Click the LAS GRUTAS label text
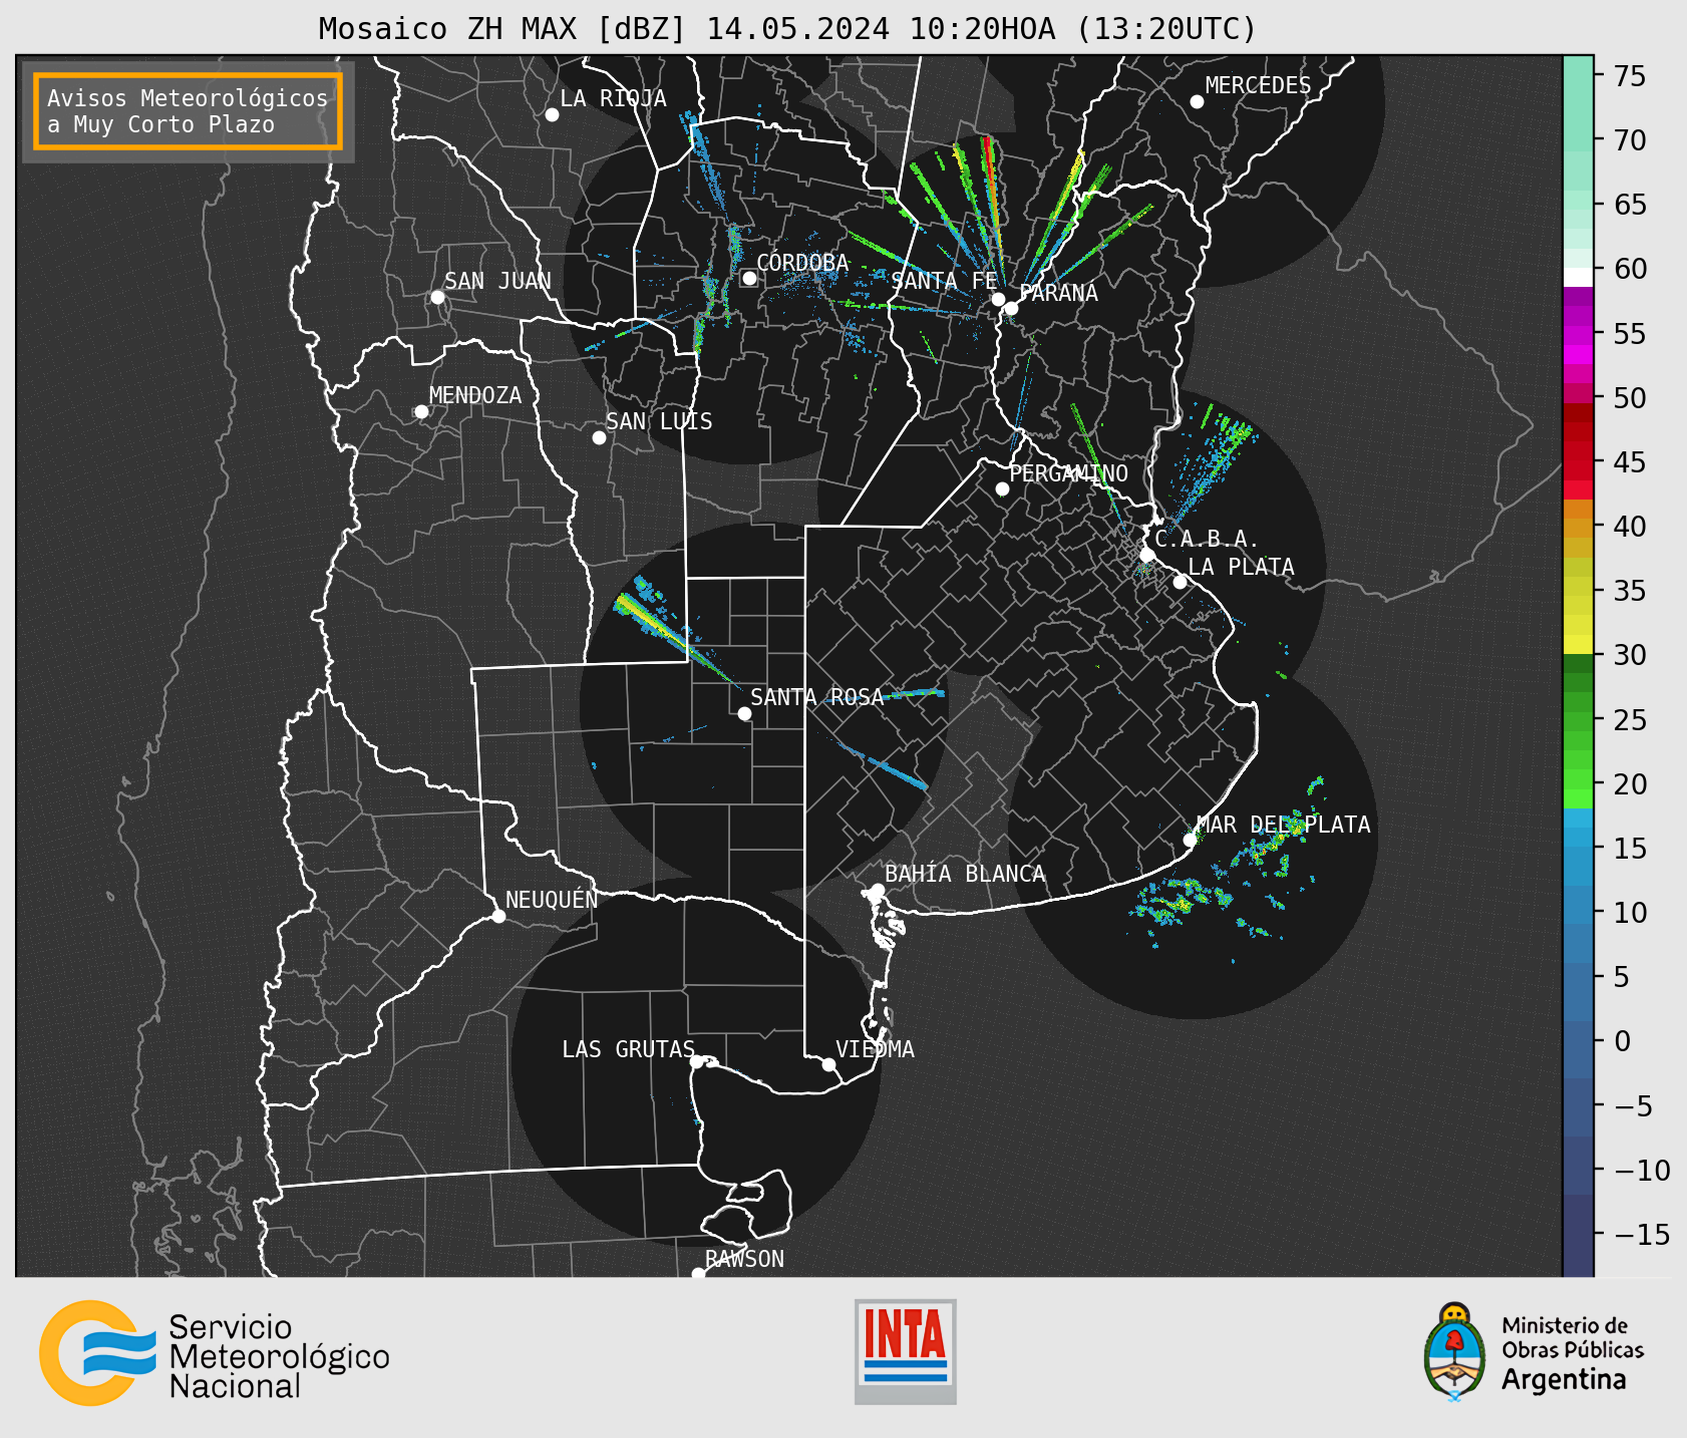This screenshot has width=1687, height=1438. tap(628, 1049)
